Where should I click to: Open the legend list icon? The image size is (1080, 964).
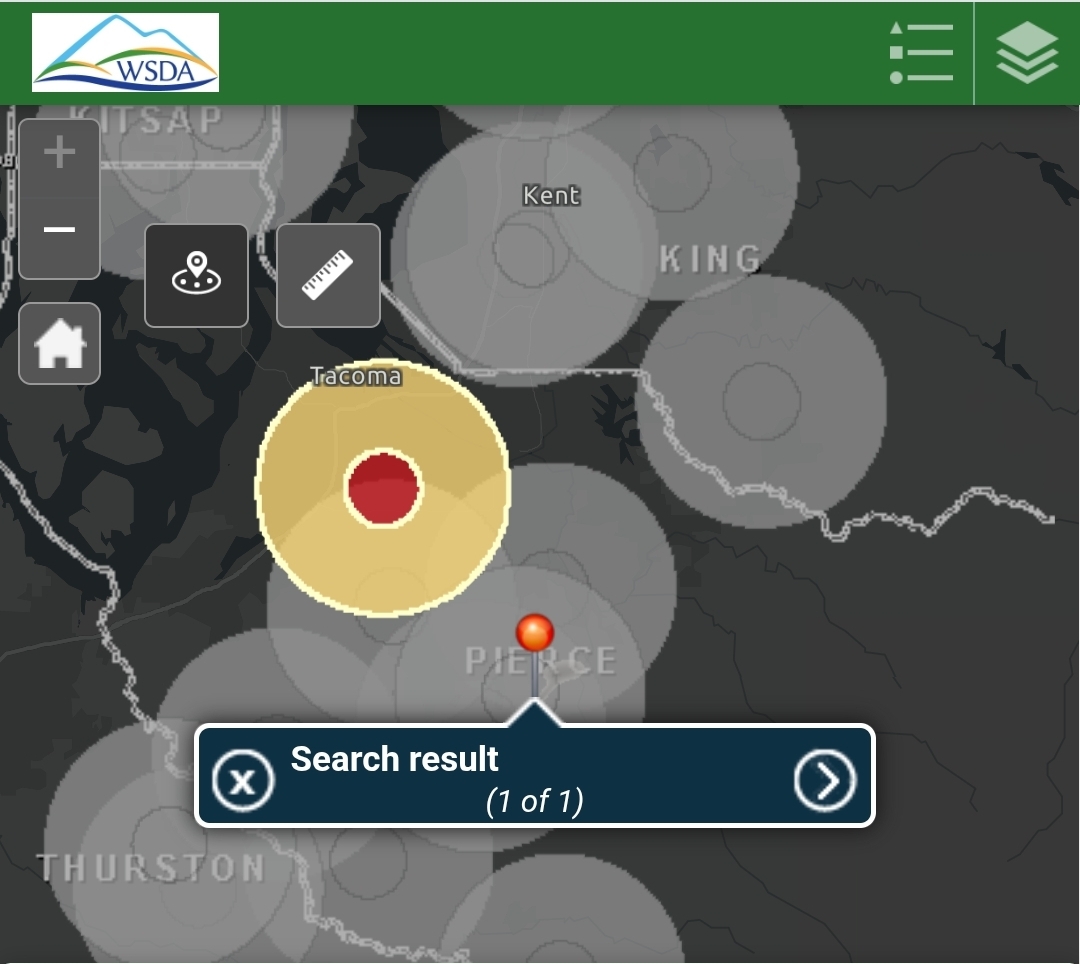pyautogui.click(x=921, y=52)
